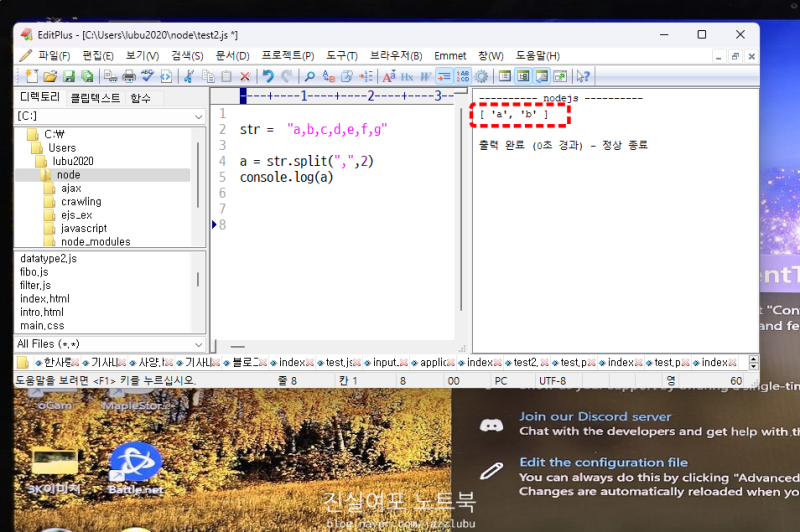Click the Find magnifier icon

[310, 77]
